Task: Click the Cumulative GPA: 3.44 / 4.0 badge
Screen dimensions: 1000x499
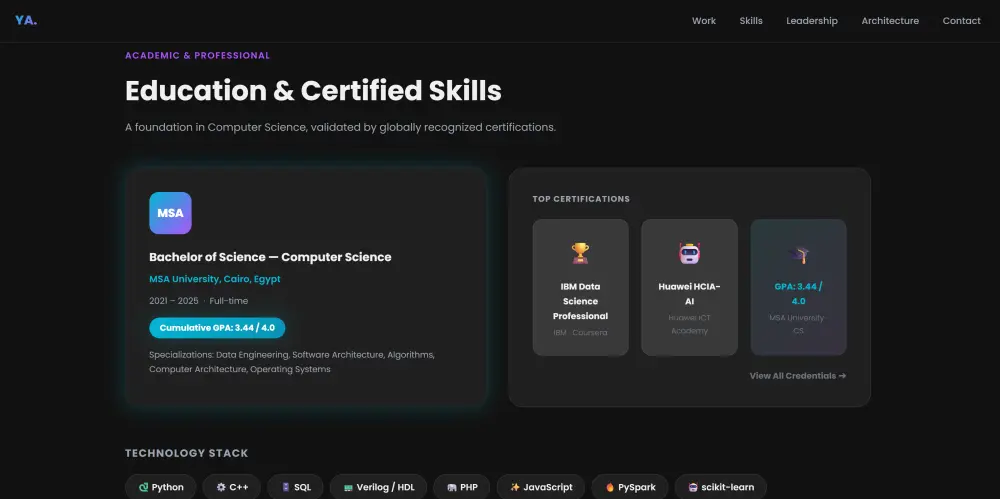Action: click(217, 328)
